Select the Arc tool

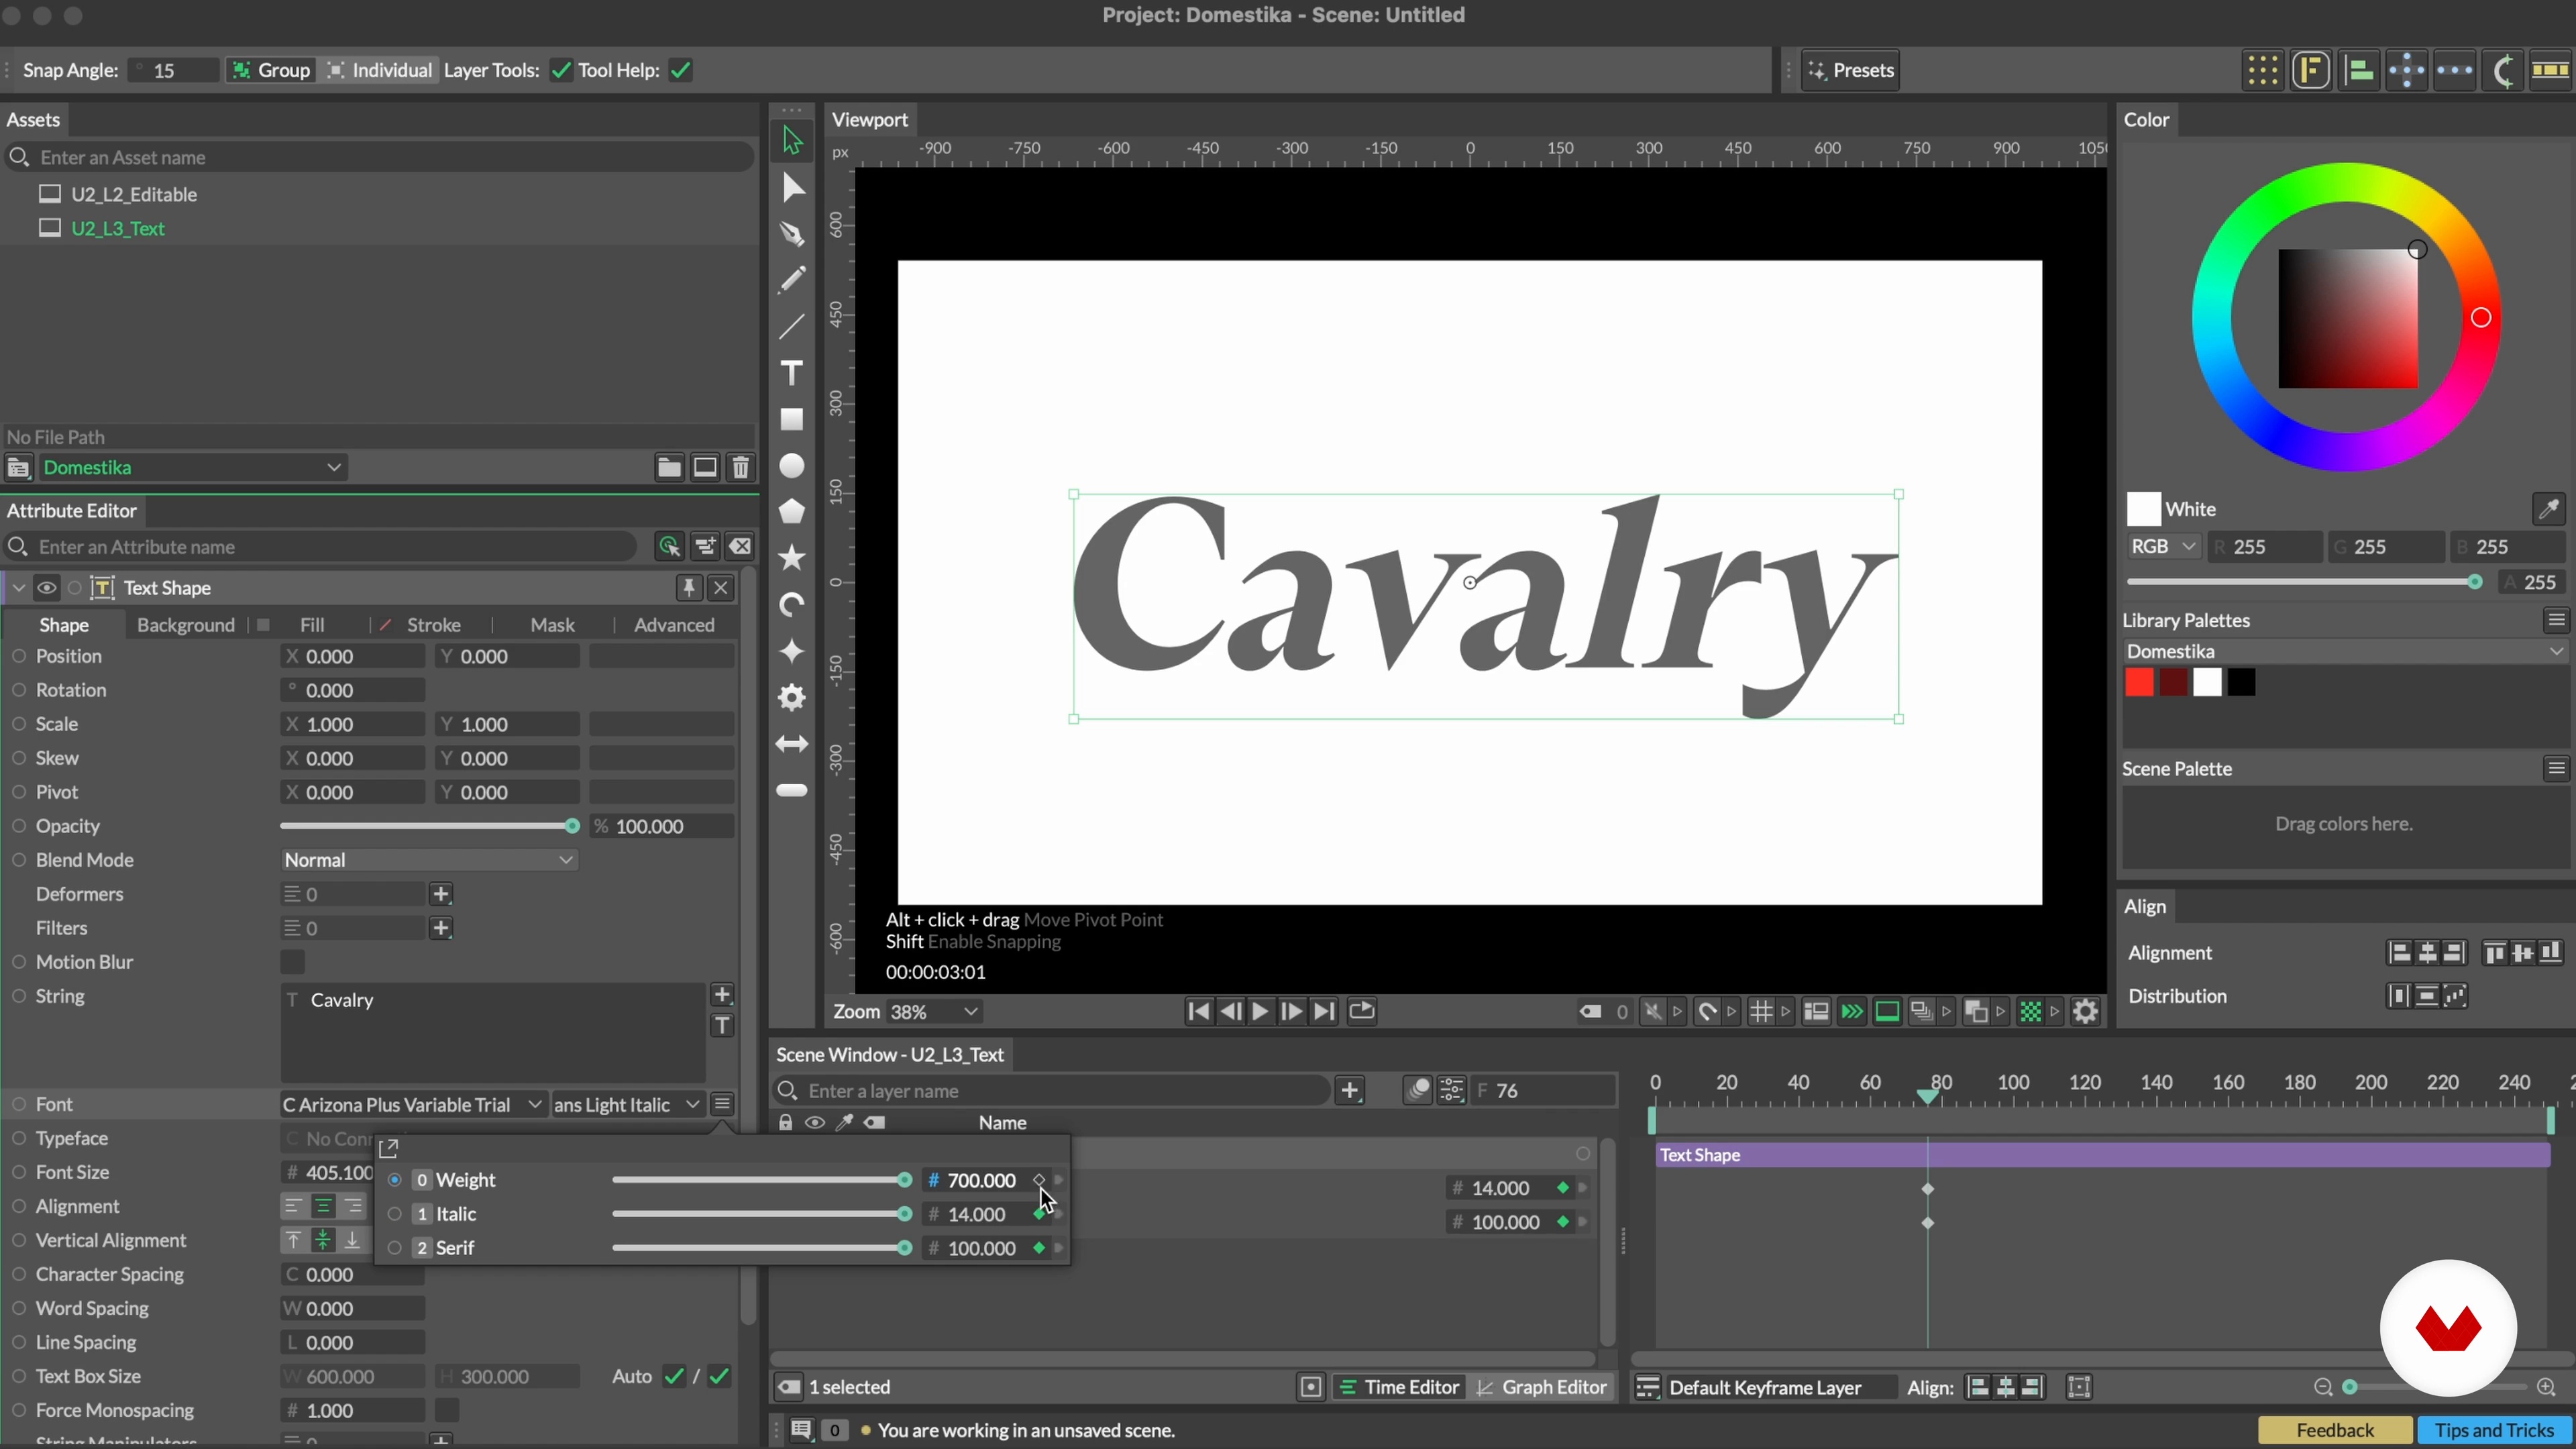tap(792, 604)
